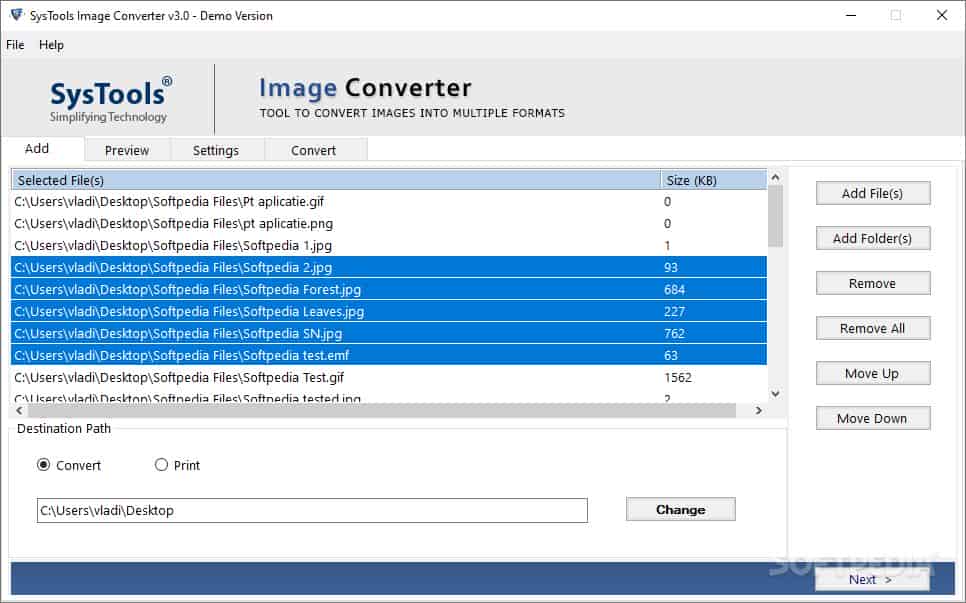Select the Convert radio option
This screenshot has height=603, width=966.
[69, 465]
